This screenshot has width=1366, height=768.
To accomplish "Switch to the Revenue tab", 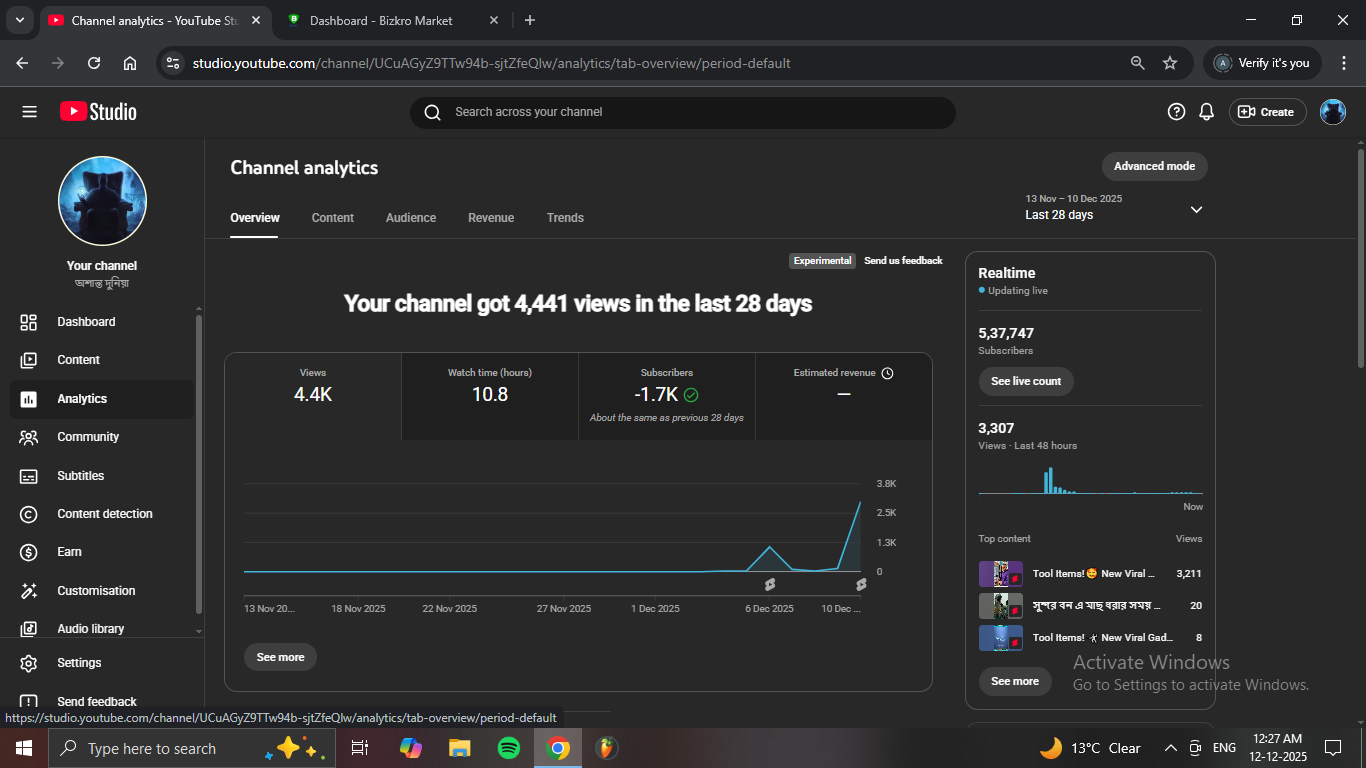I will click(491, 218).
